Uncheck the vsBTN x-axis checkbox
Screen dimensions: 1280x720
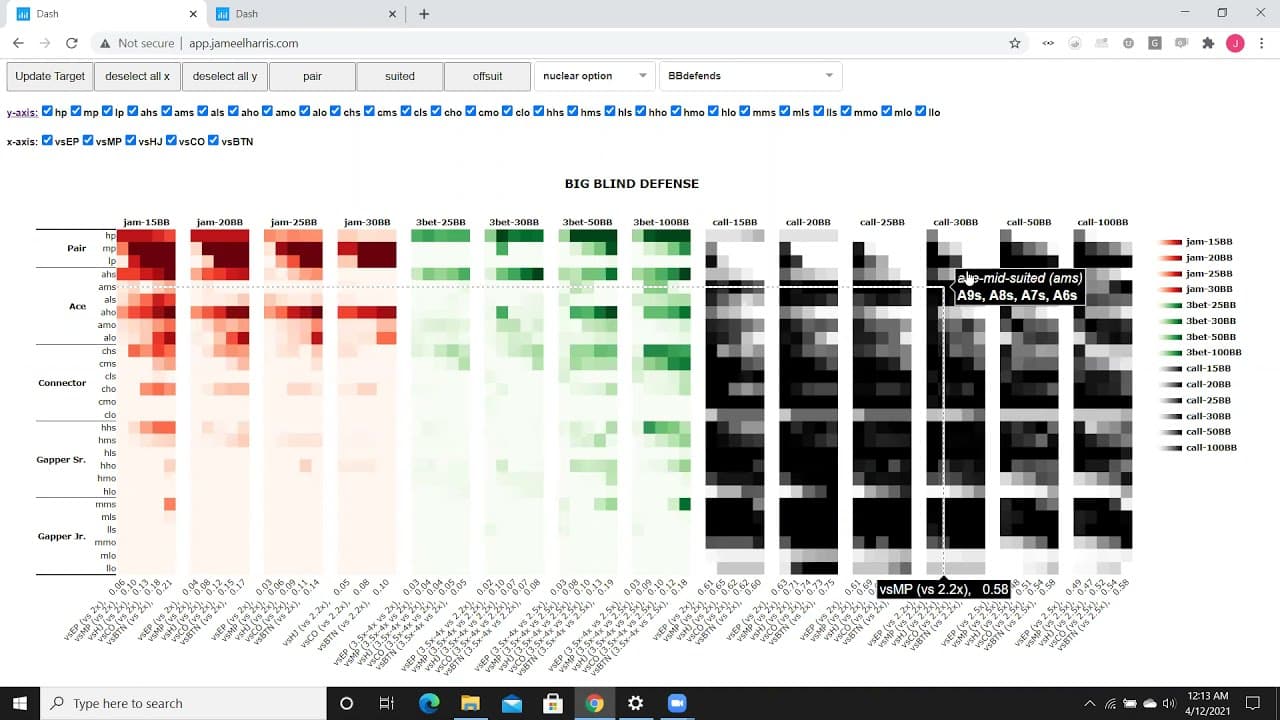coord(213,141)
